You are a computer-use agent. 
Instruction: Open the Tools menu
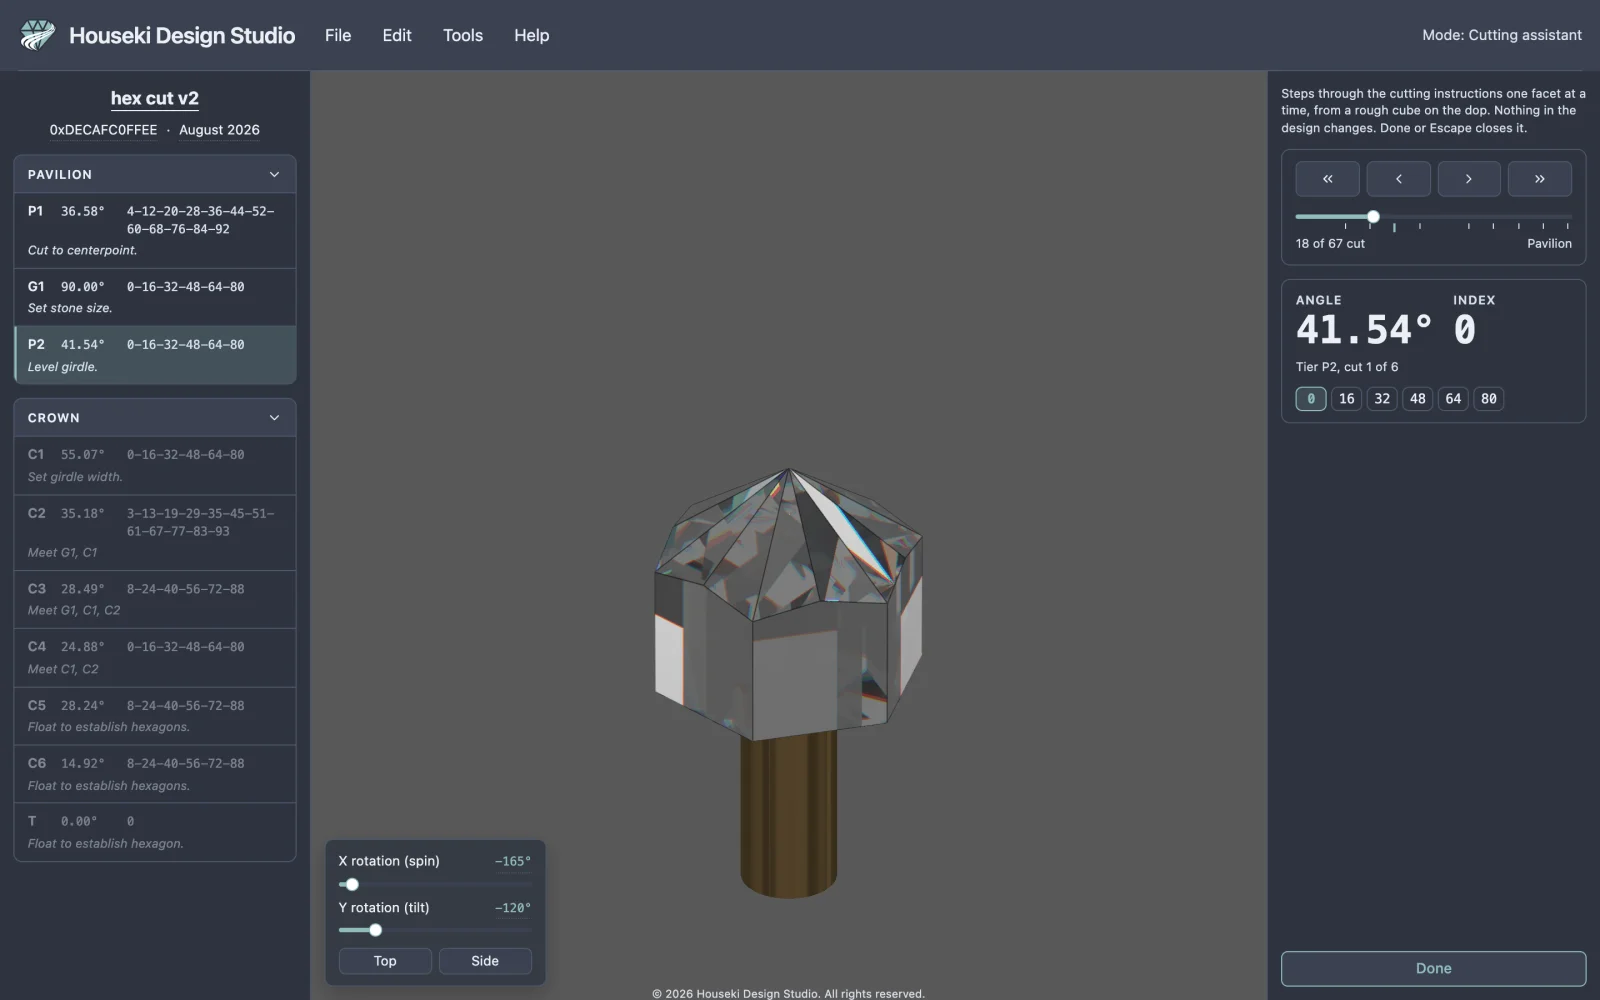(x=463, y=35)
